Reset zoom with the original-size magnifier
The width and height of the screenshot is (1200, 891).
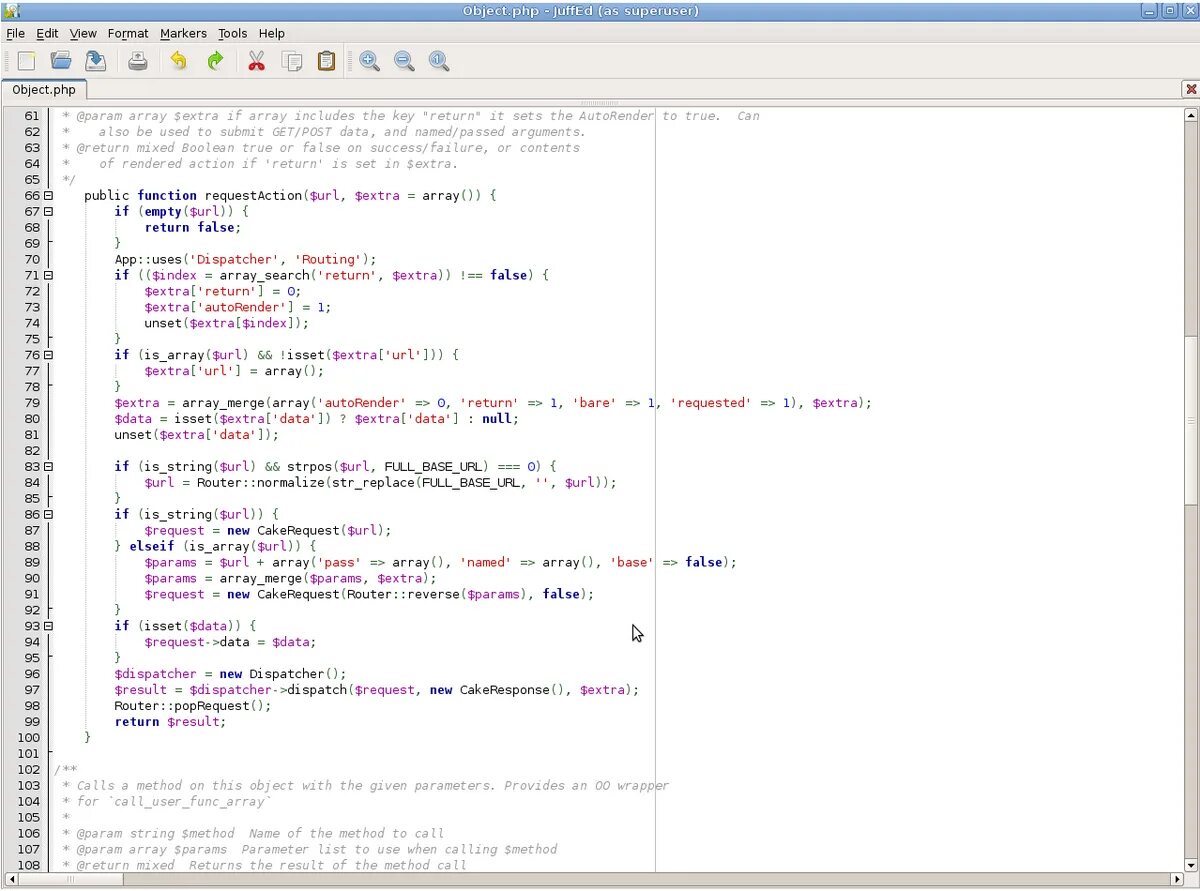click(x=438, y=61)
